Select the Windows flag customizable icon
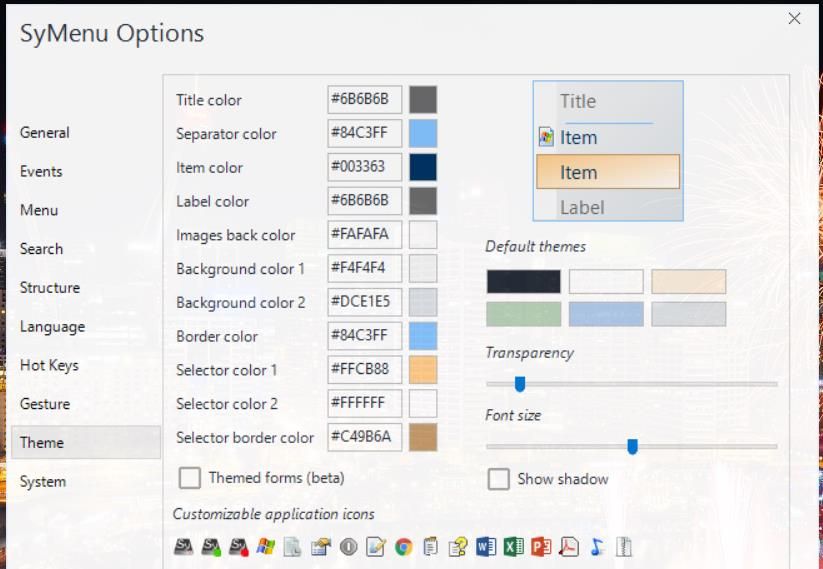The image size is (823, 569). (266, 547)
